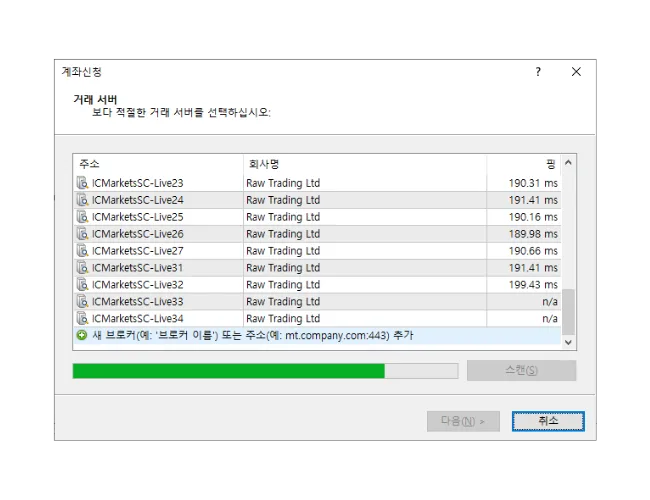Click the server icon beside ICMarketsSC-Live34
The height and width of the screenshot is (500, 650).
[x=82, y=318]
